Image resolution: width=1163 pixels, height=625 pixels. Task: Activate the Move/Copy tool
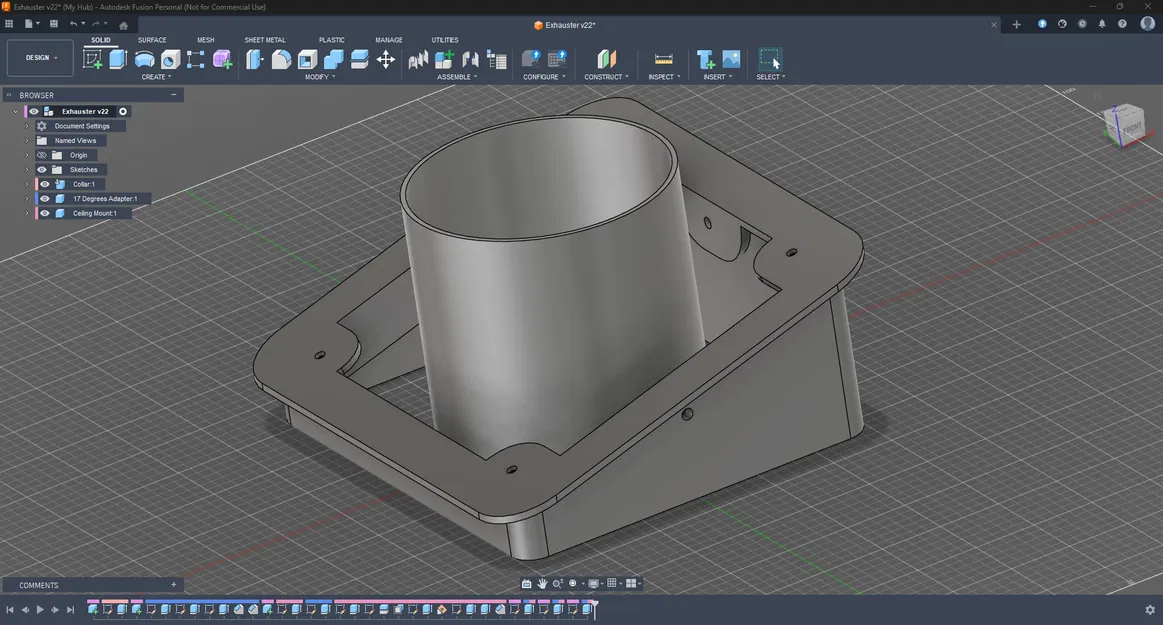[386, 60]
